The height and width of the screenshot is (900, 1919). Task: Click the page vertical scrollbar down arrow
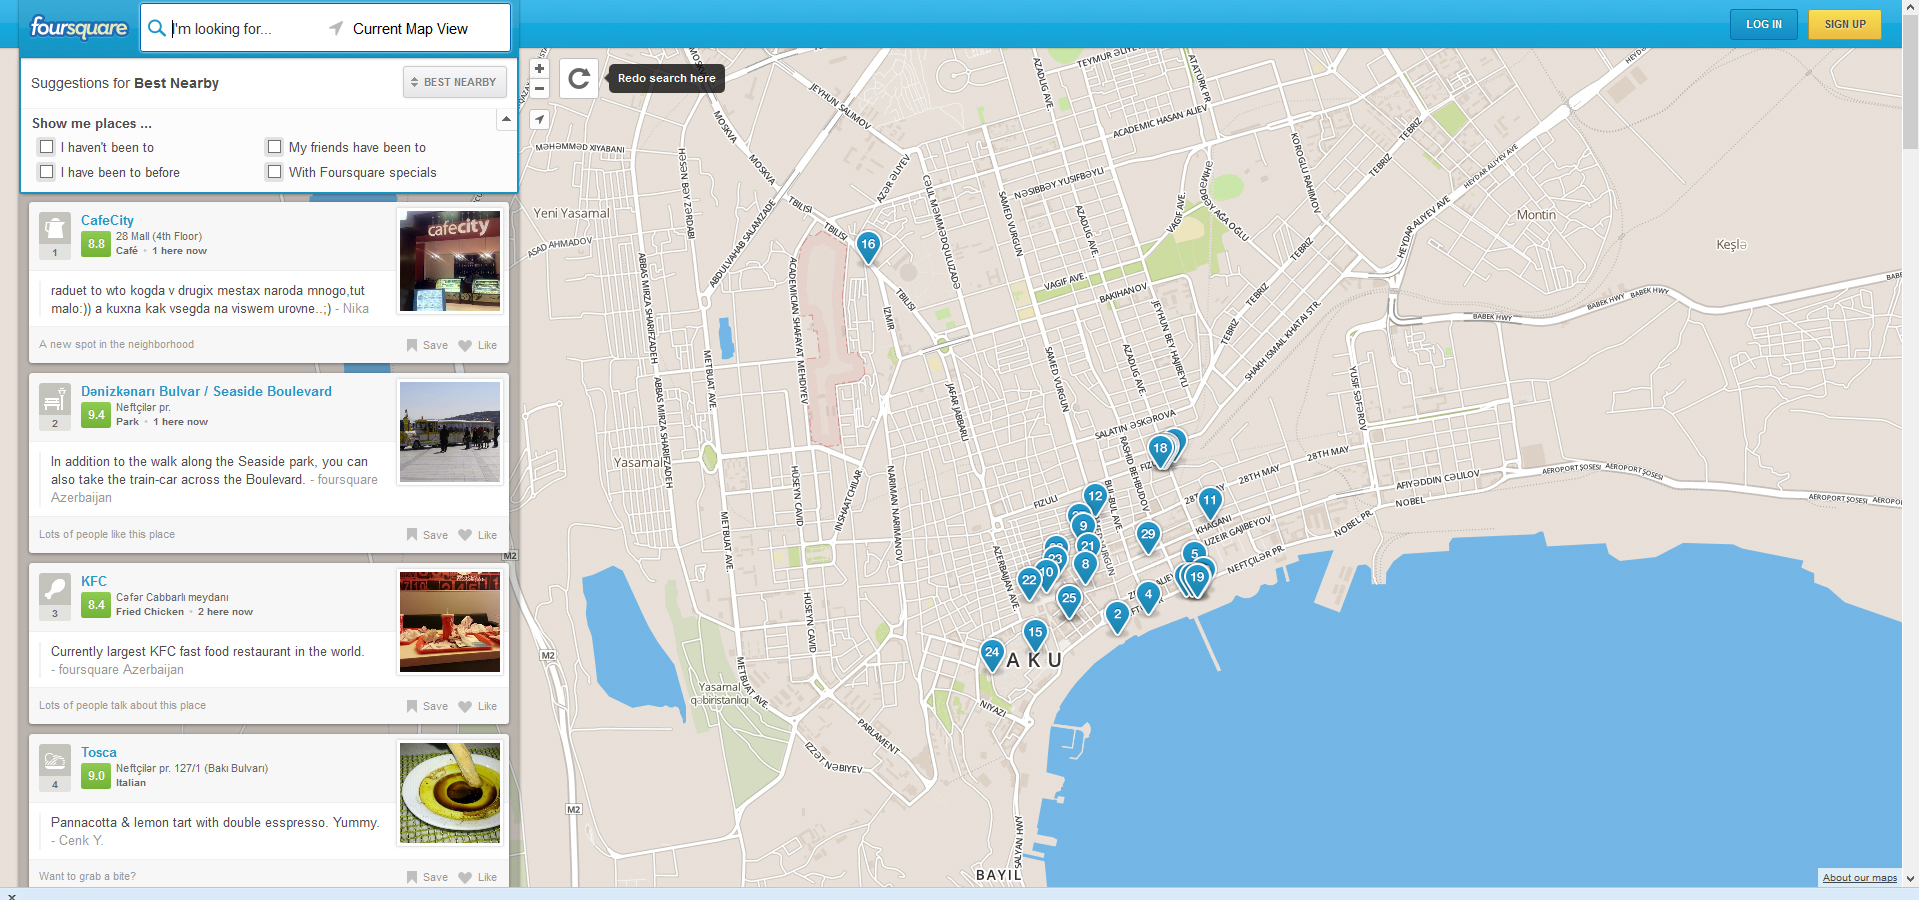(x=1910, y=879)
